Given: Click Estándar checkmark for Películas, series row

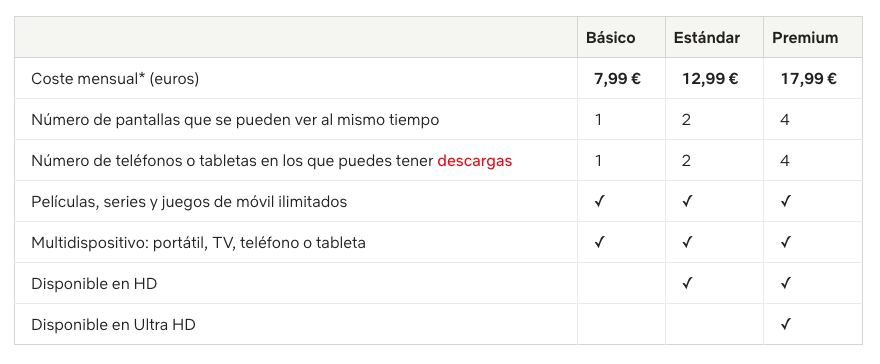Looking at the screenshot, I should coord(687,201).
